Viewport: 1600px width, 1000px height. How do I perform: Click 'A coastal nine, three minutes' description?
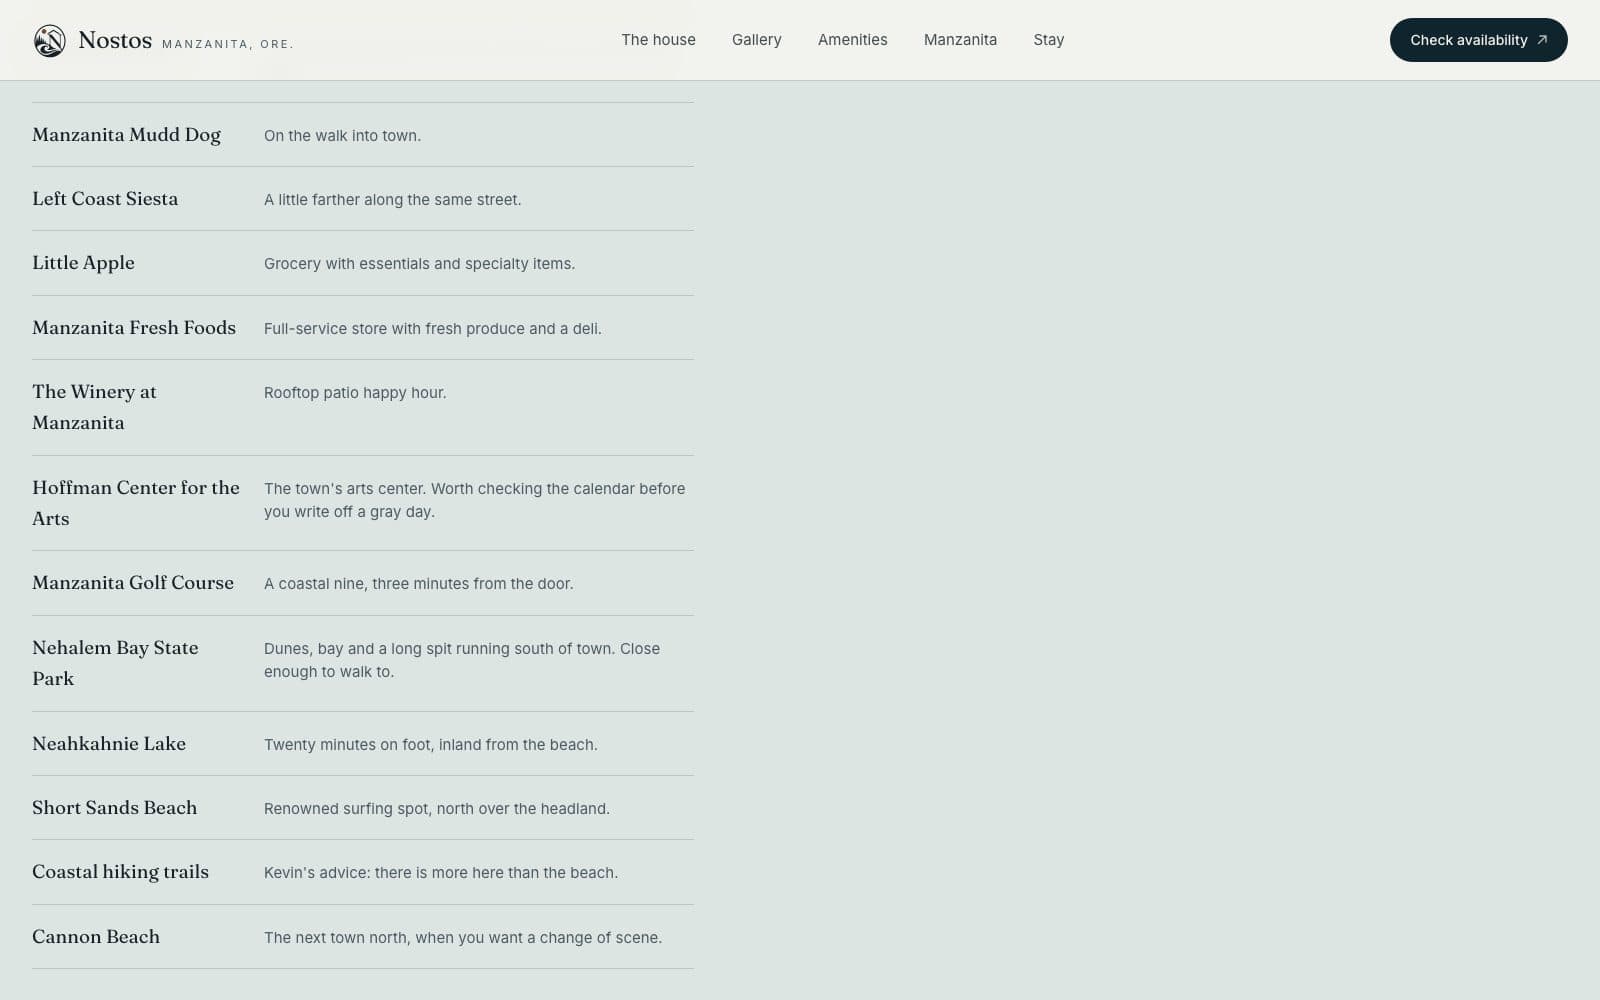[x=418, y=584]
